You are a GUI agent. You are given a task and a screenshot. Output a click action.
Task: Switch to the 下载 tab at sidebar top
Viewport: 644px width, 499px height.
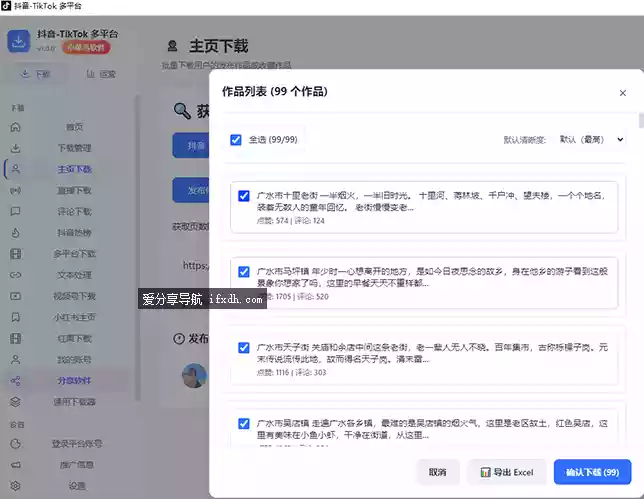click(35, 74)
